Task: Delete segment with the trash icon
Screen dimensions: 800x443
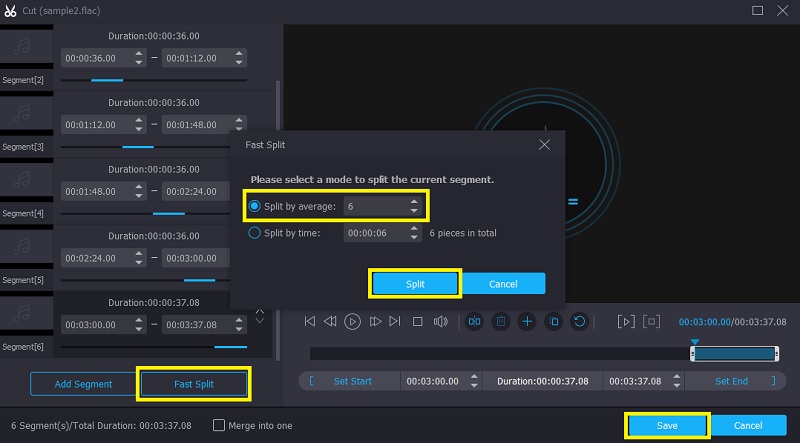Action: tap(500, 322)
